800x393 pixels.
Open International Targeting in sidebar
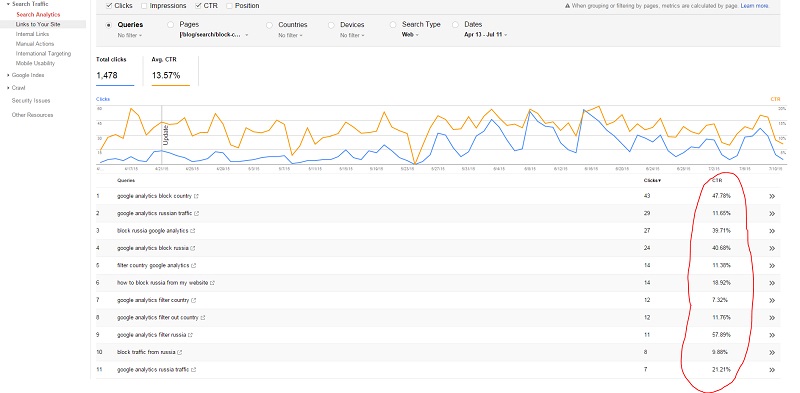(43, 54)
